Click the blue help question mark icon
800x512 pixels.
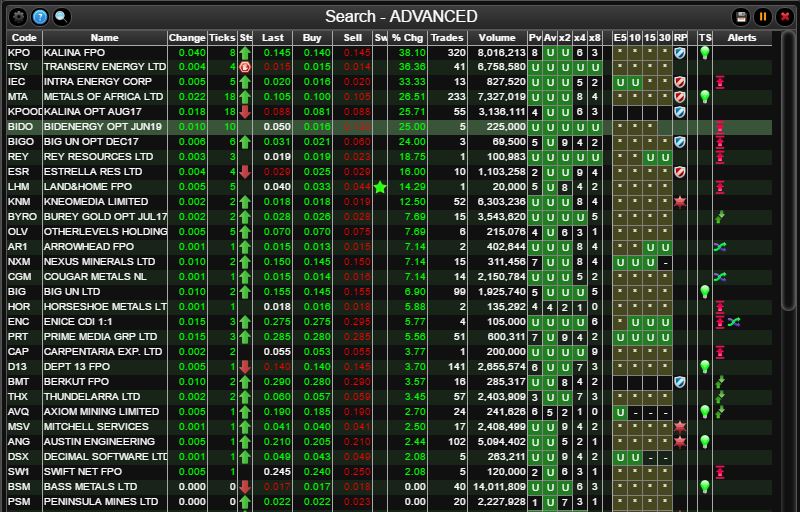(x=40, y=17)
